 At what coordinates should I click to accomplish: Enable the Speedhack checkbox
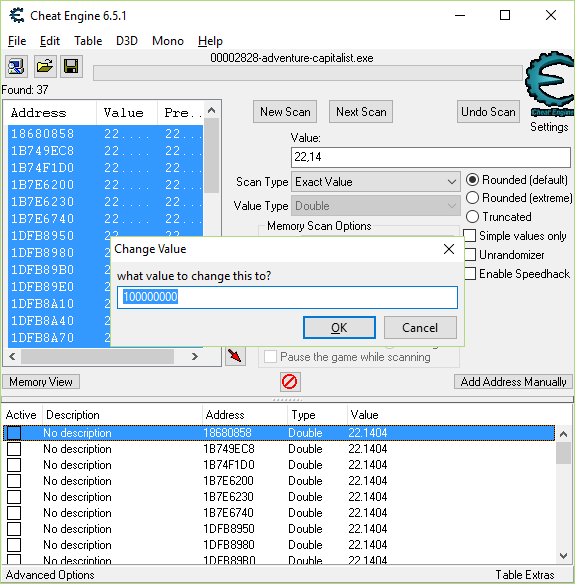470,274
